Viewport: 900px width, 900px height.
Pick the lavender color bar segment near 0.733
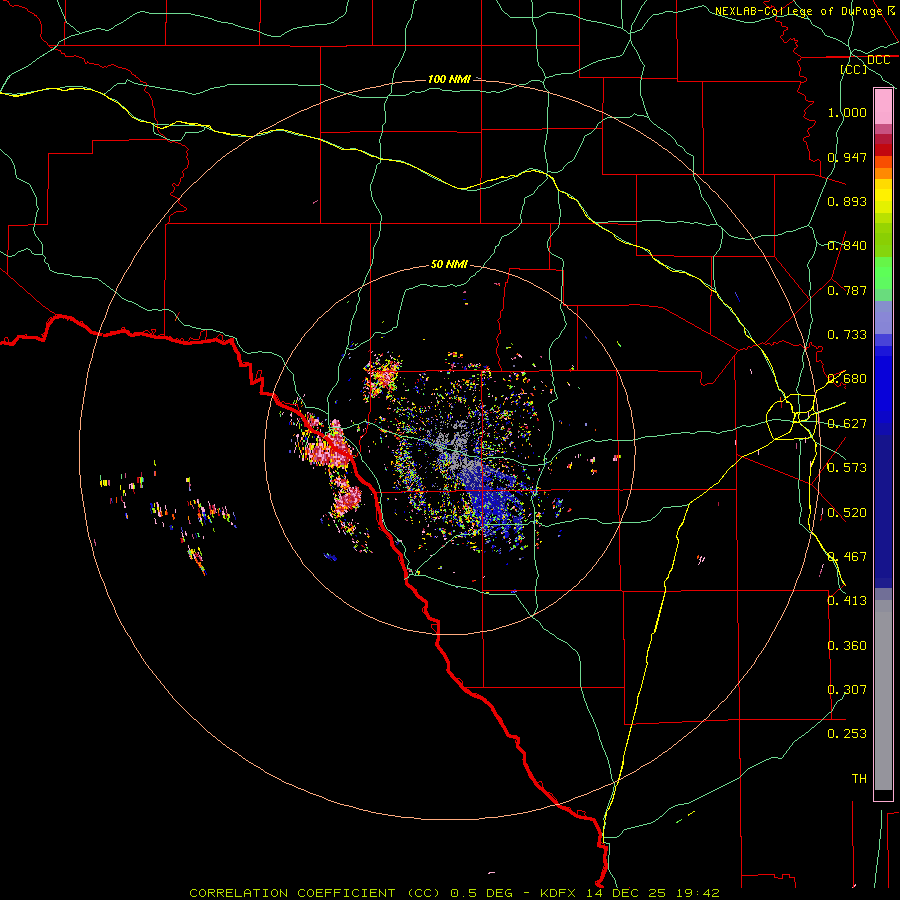point(883,319)
